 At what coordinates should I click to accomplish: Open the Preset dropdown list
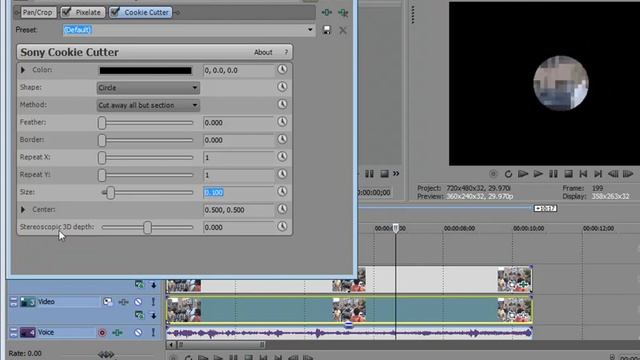(x=310, y=30)
